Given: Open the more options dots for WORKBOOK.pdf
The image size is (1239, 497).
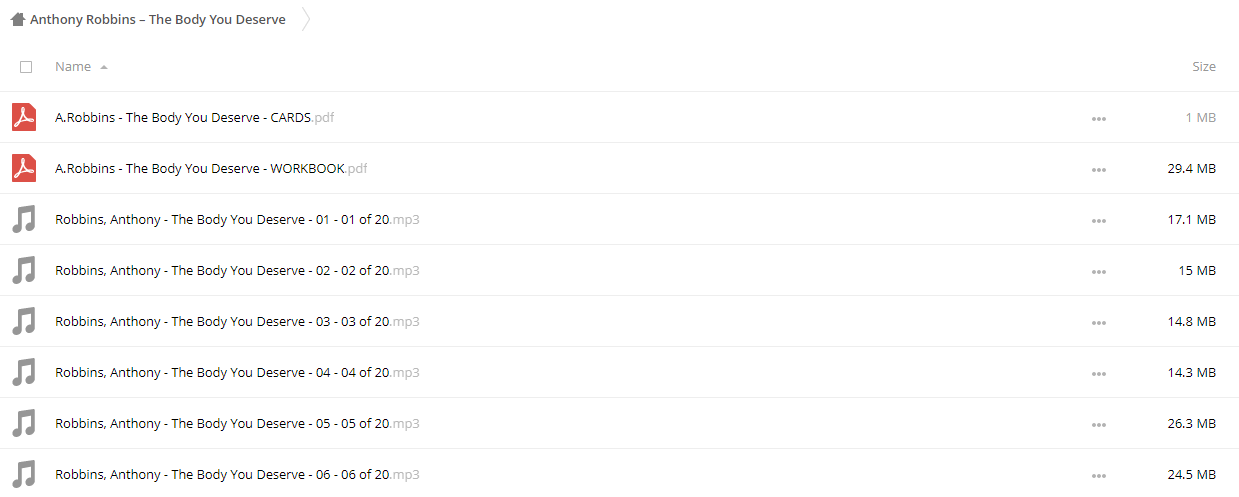Looking at the screenshot, I should point(1099,169).
